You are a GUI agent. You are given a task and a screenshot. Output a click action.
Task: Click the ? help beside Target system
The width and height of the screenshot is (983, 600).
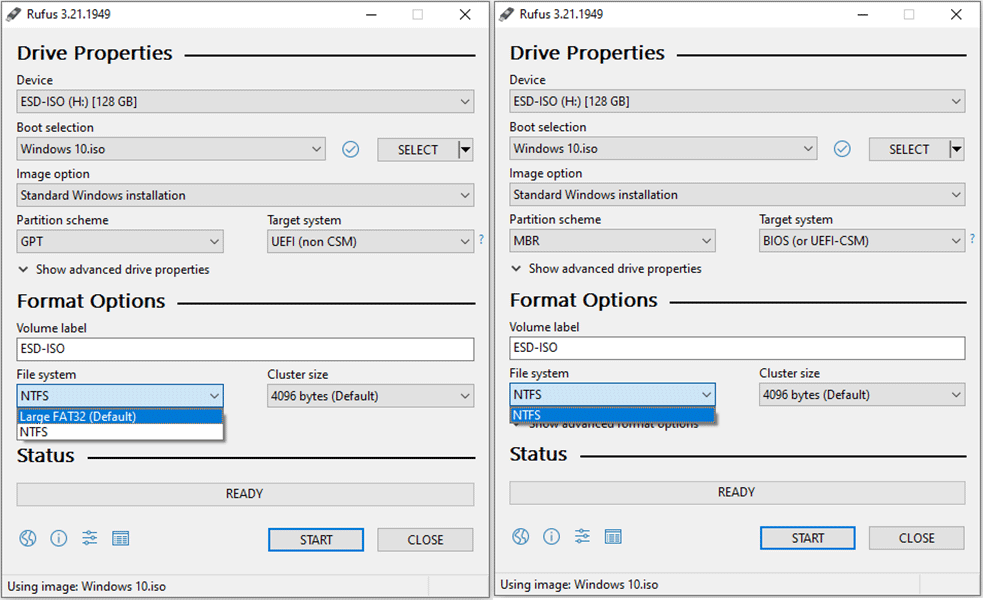click(481, 240)
